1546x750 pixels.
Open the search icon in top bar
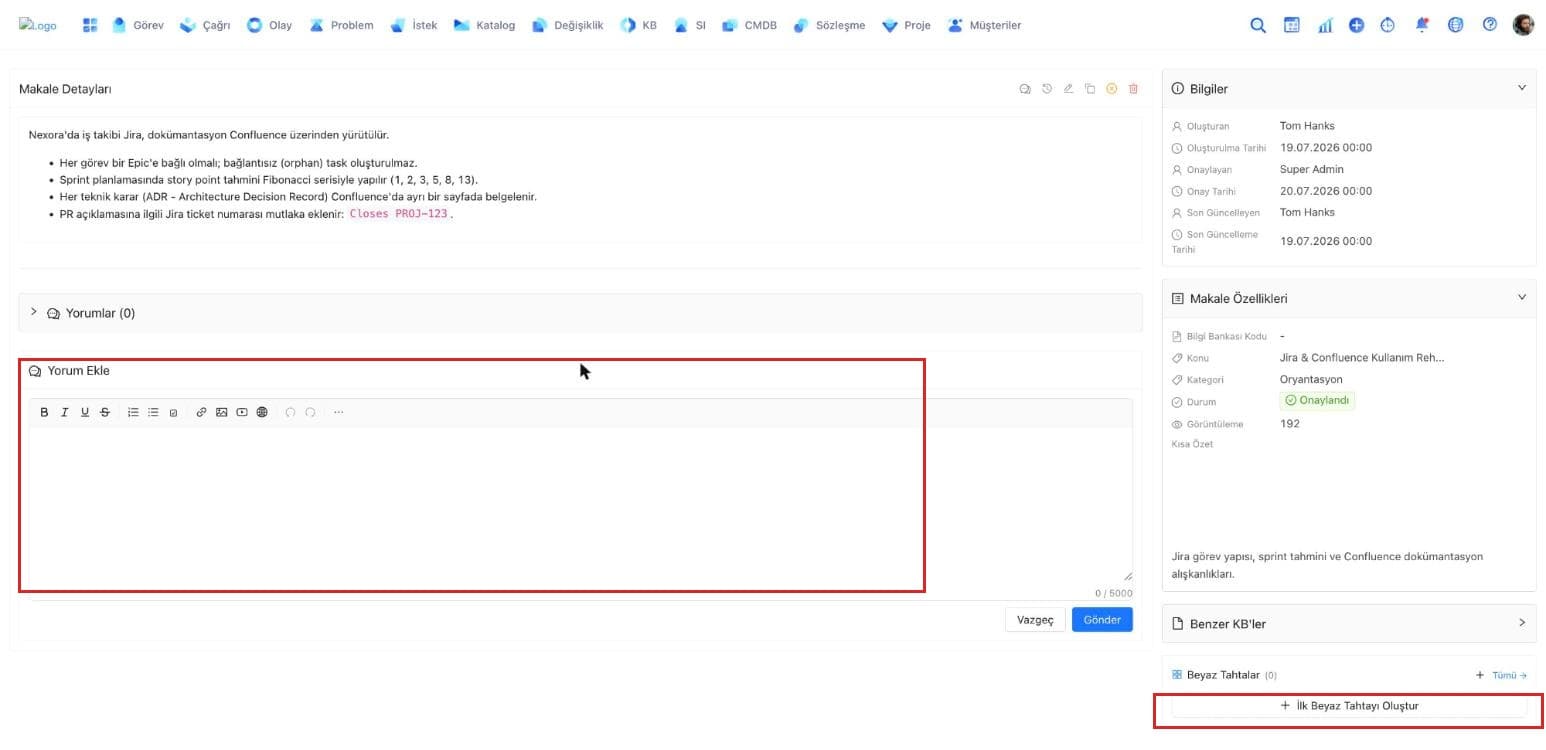coord(1258,26)
